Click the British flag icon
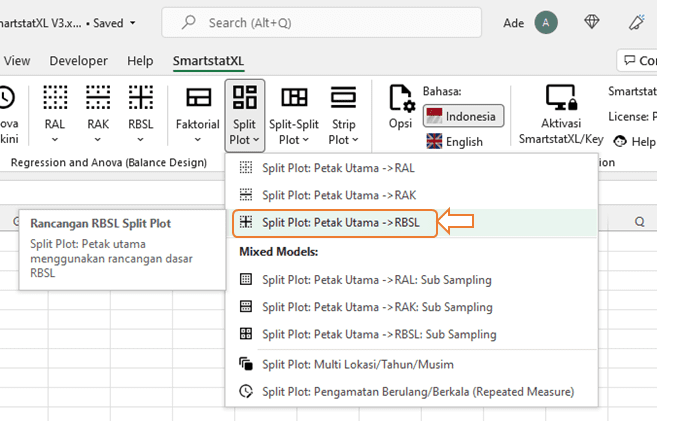The width and height of the screenshot is (676, 421). 434,141
